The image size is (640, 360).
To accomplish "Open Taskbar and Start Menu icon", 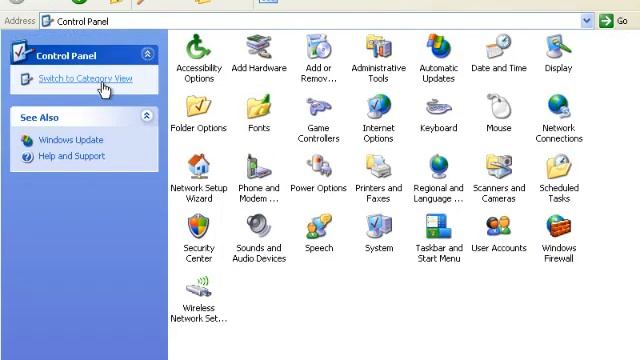I will pyautogui.click(x=438, y=227).
